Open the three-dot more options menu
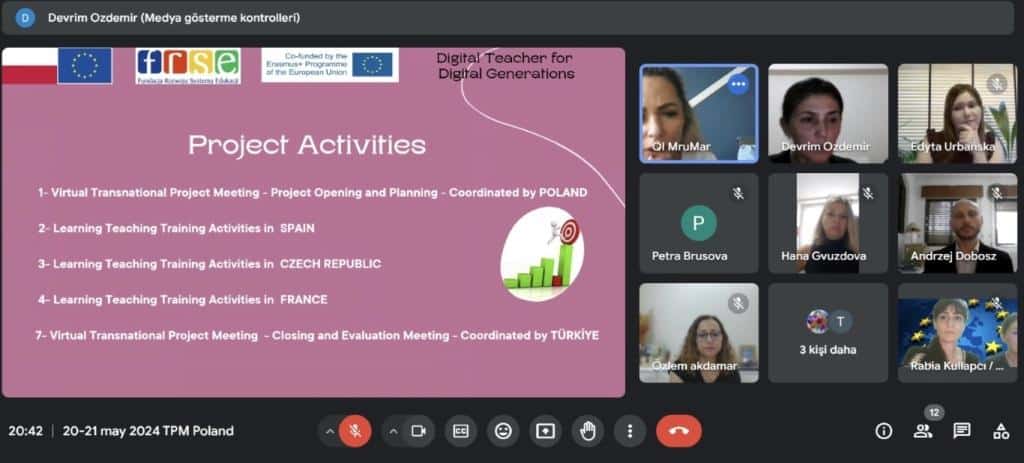 coord(629,431)
